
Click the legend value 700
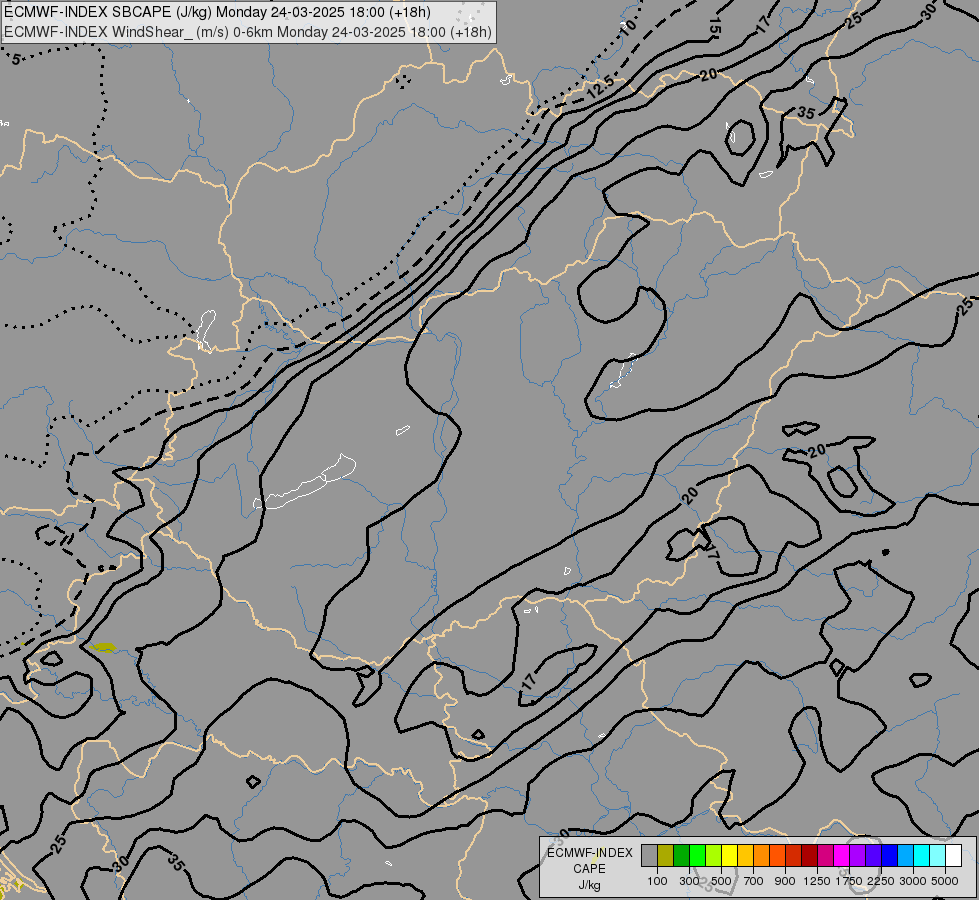(754, 881)
